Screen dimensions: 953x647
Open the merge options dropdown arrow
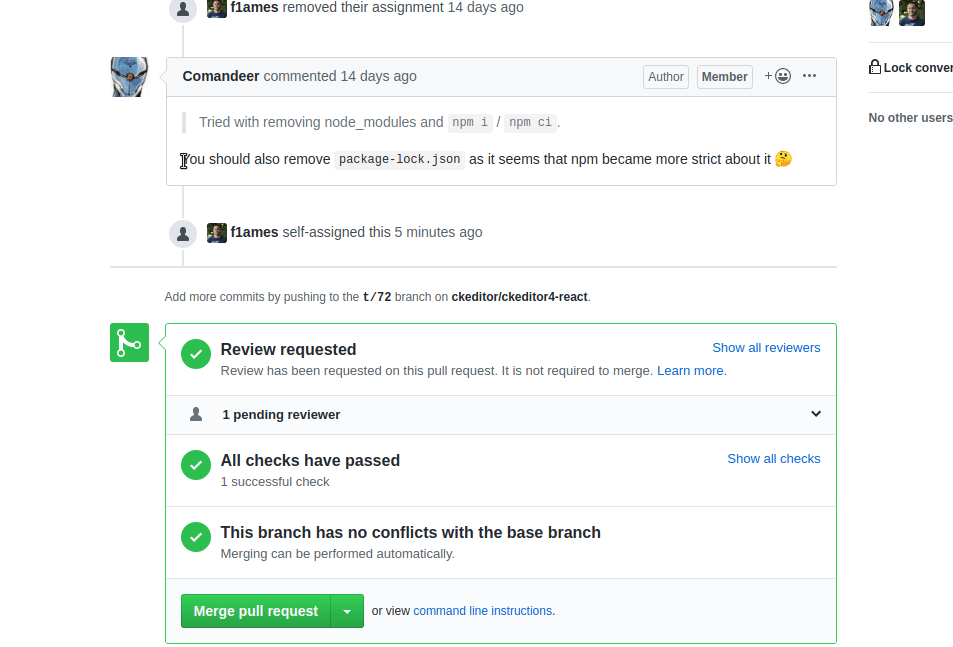tap(347, 610)
